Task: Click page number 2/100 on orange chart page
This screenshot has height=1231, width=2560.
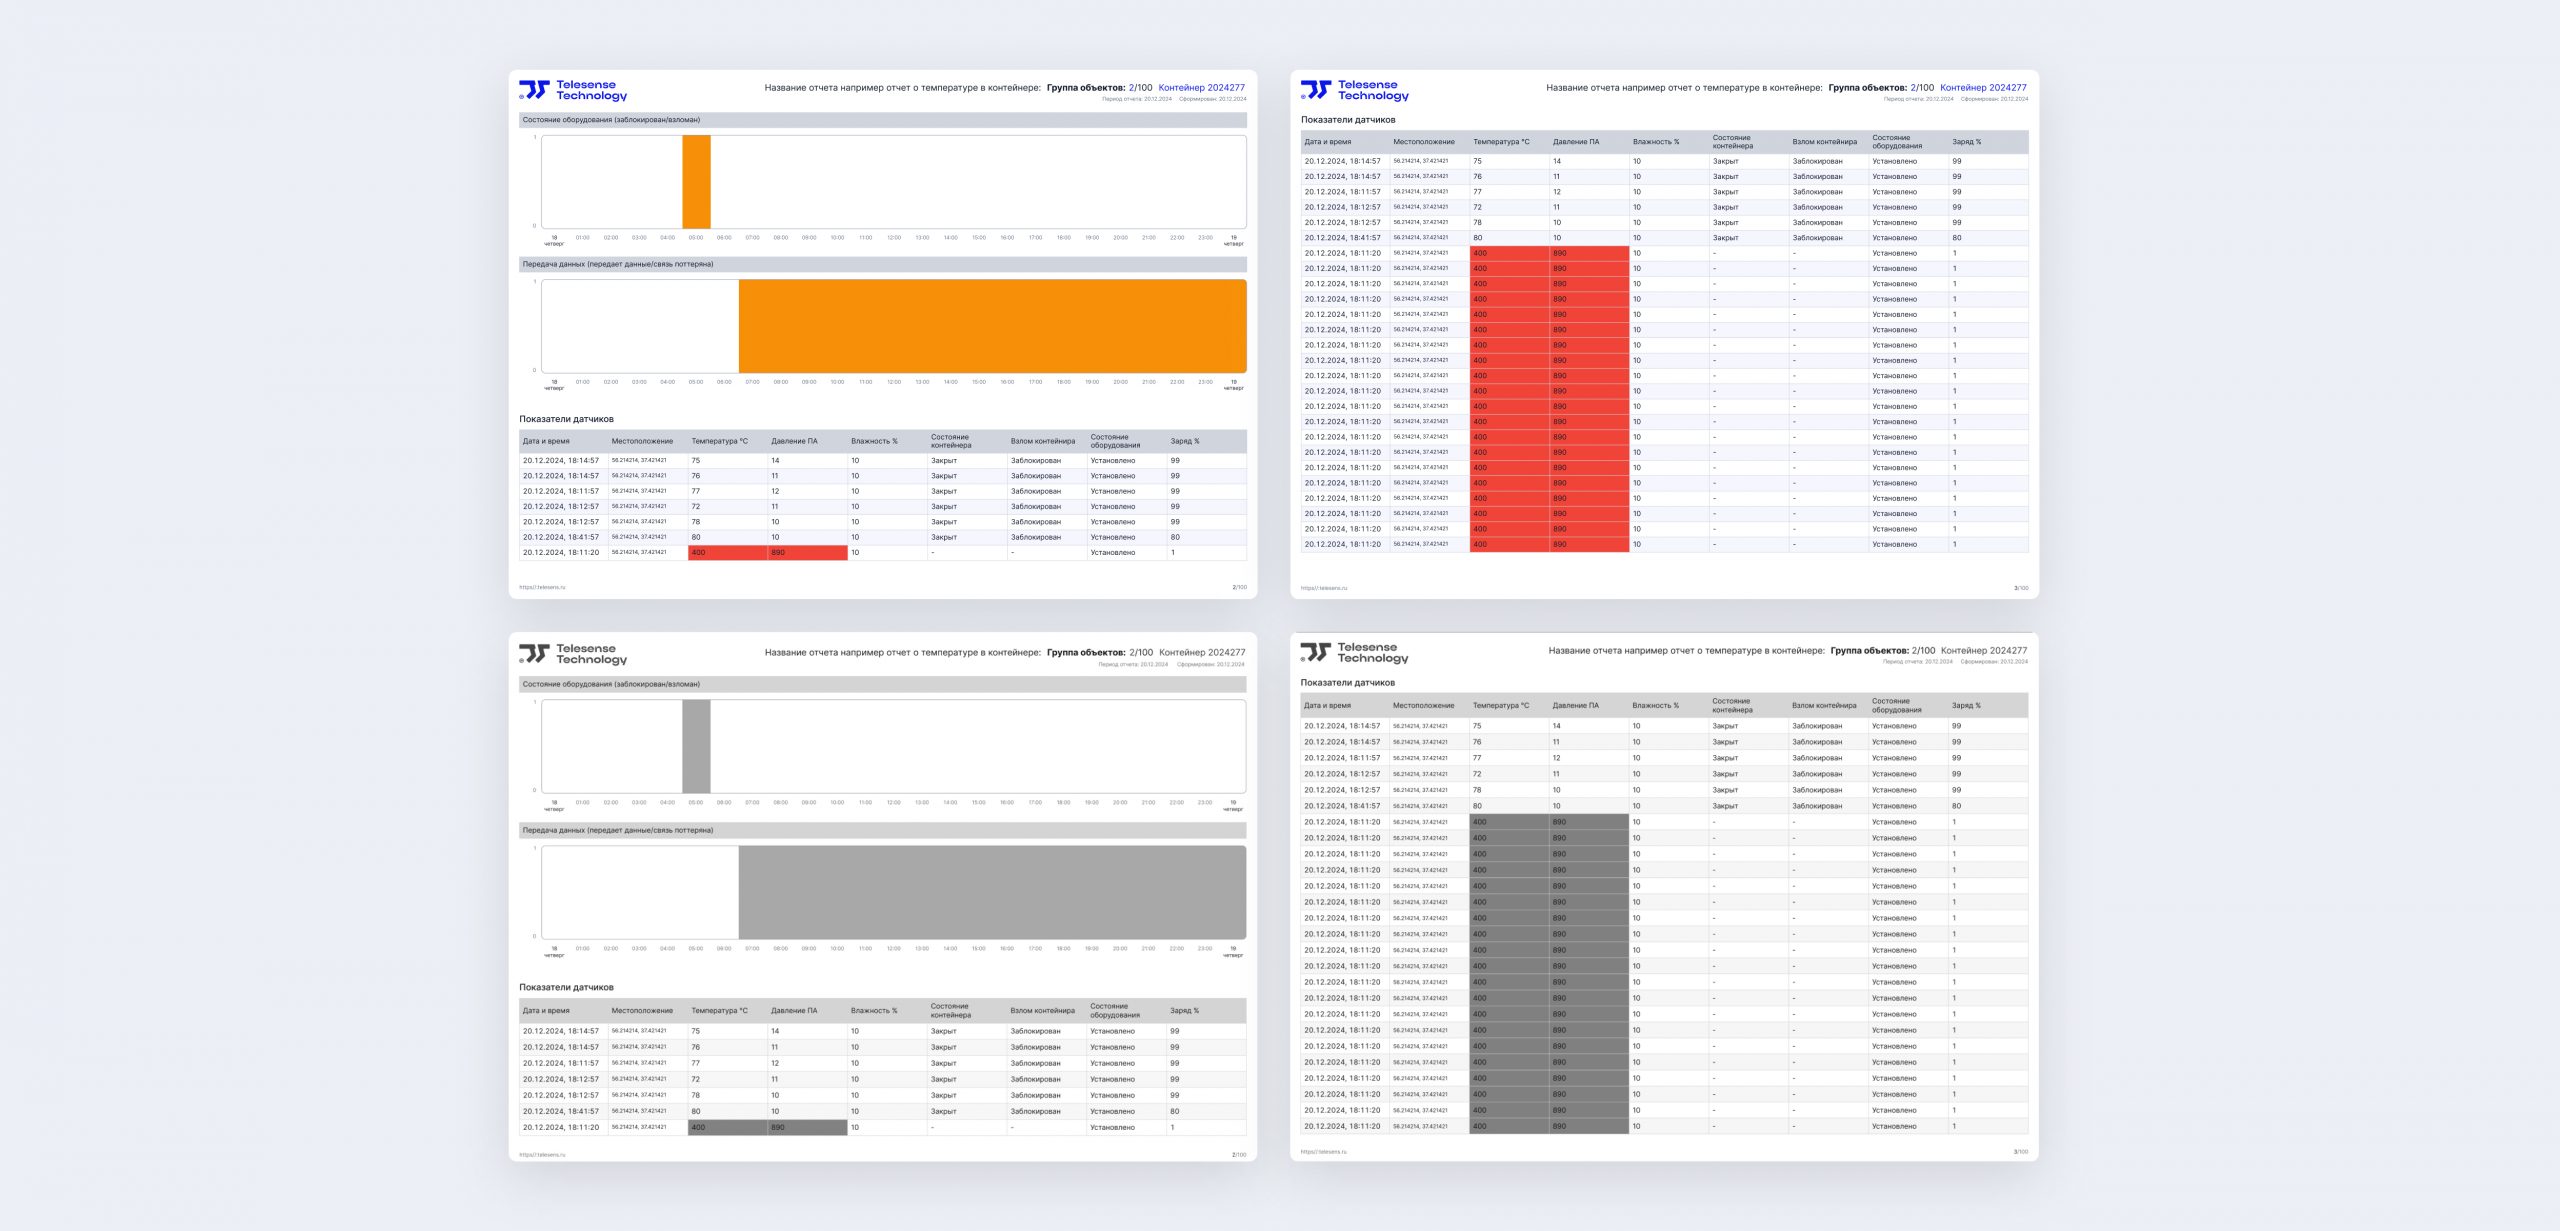Action: 1239,587
